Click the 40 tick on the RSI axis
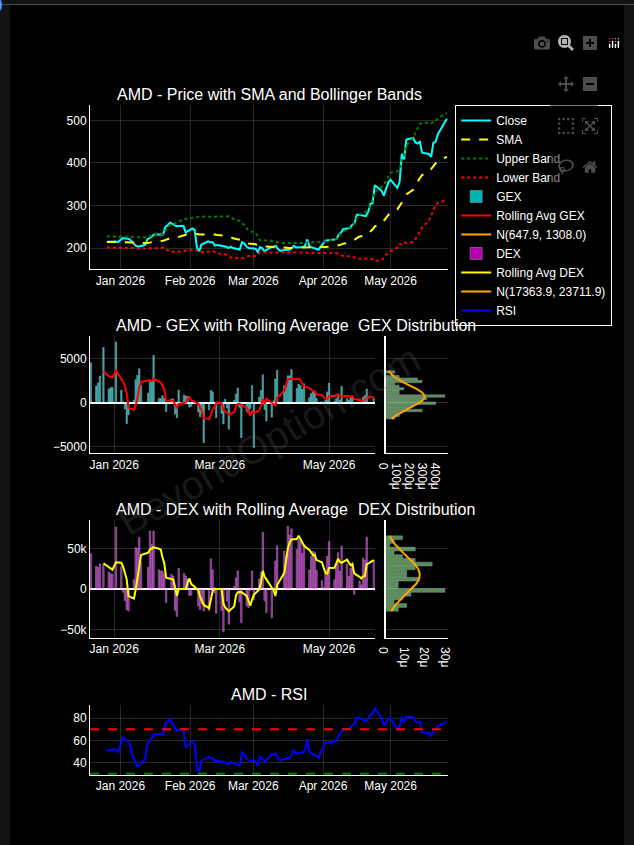Viewport: 634px width, 845px height. click(80, 763)
